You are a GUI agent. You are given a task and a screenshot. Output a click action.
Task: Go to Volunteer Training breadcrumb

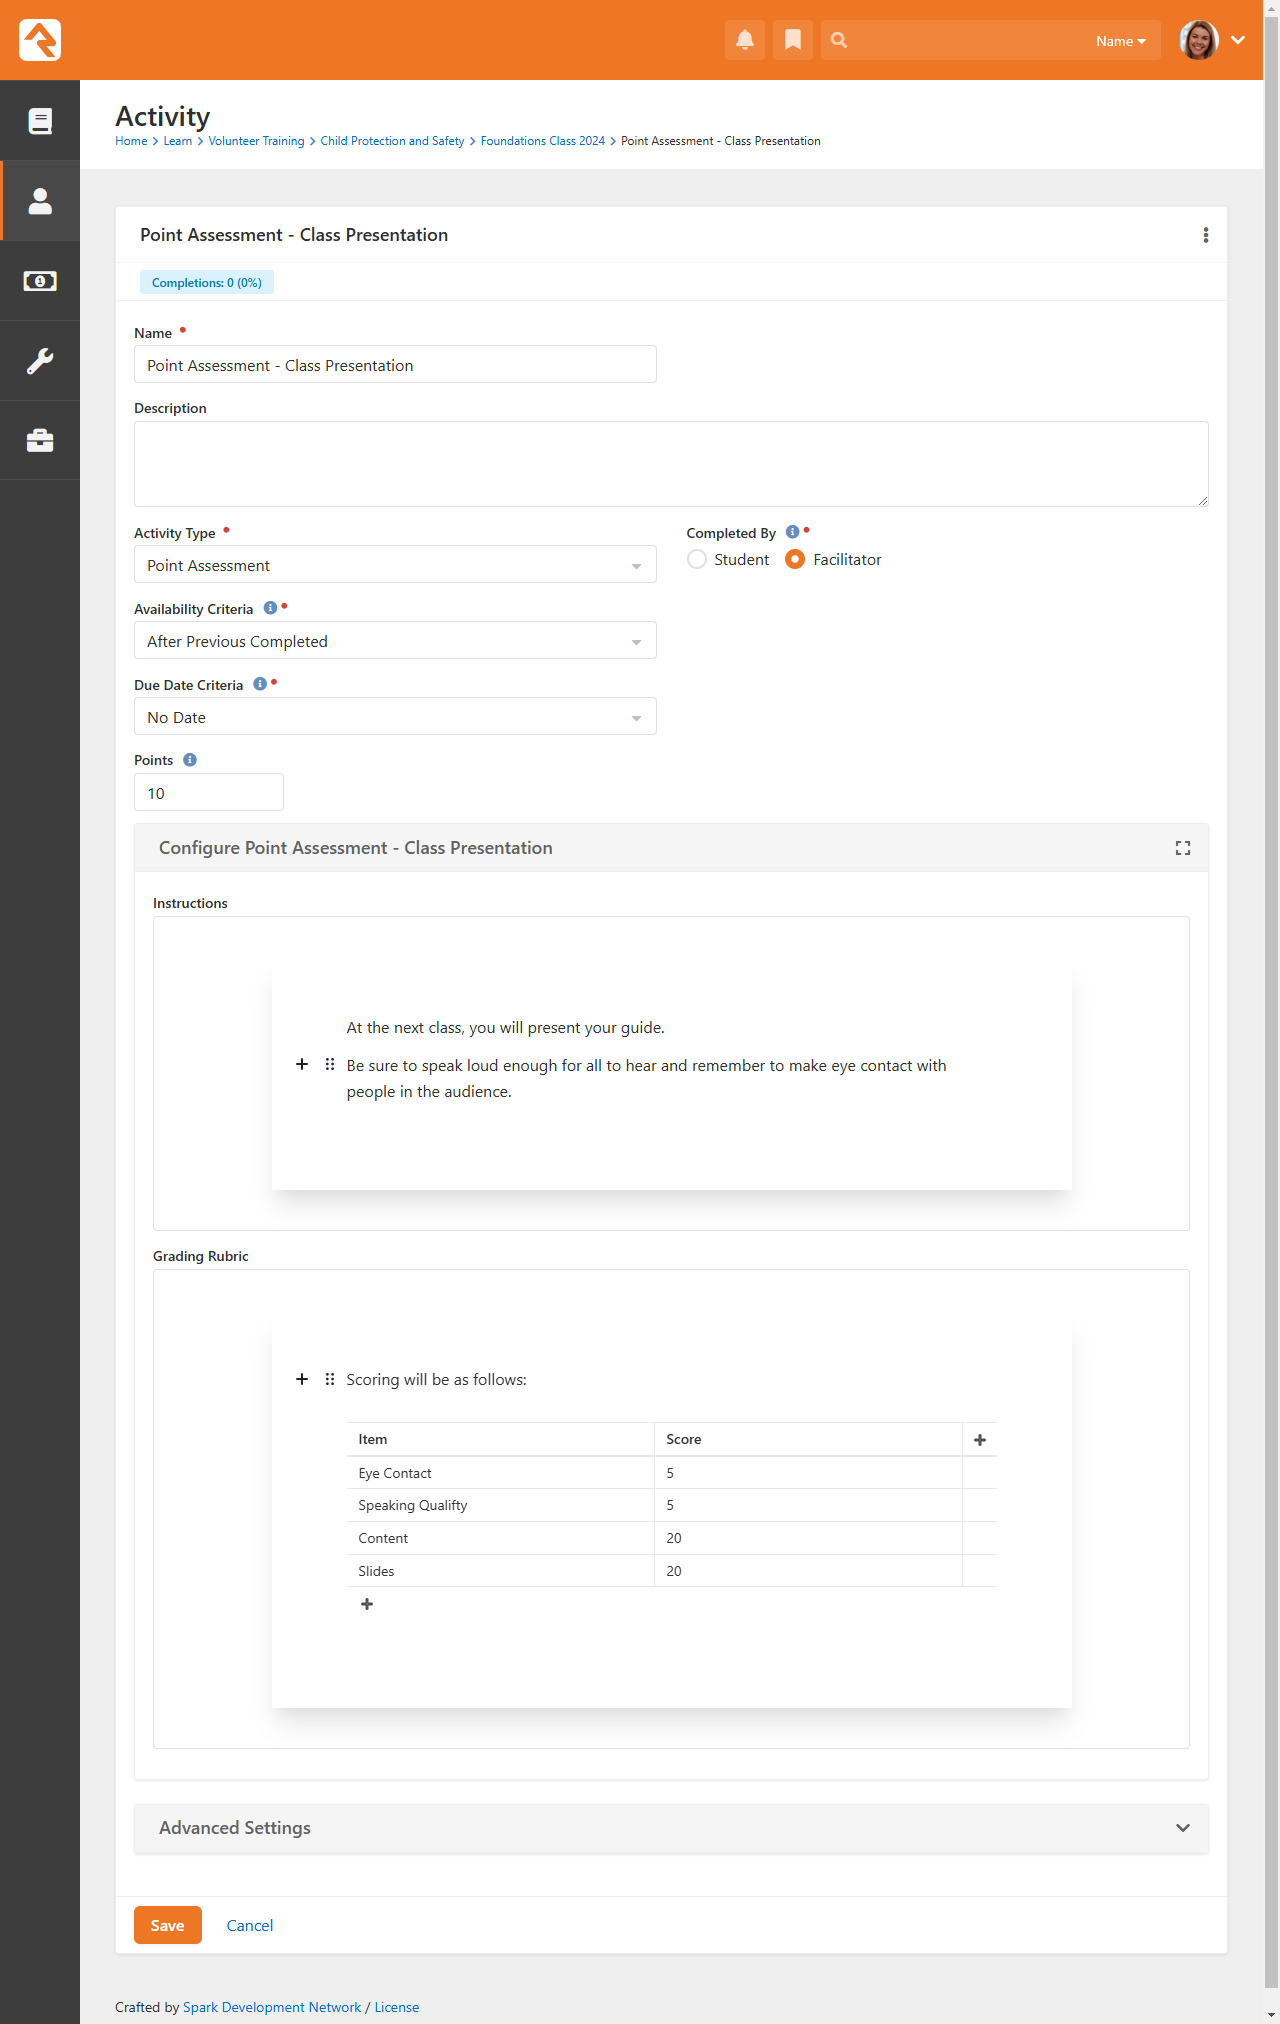click(x=256, y=141)
